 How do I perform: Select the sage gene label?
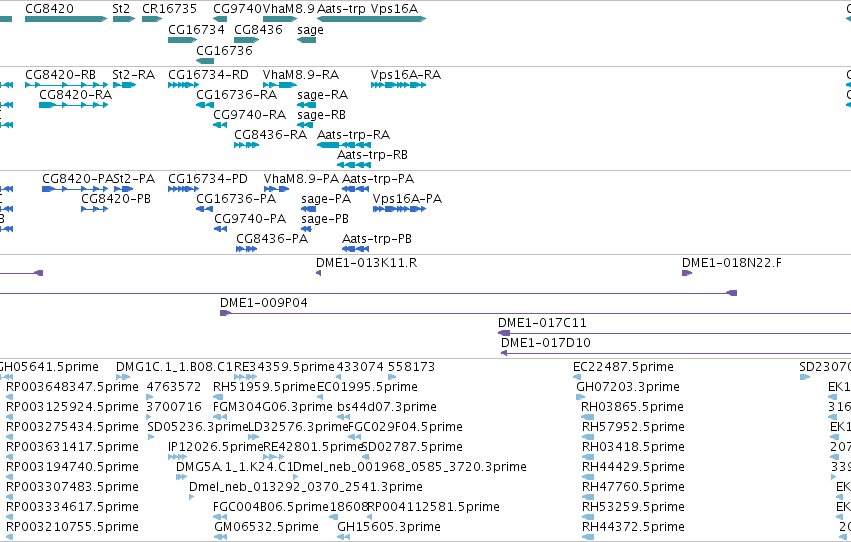click(x=310, y=30)
